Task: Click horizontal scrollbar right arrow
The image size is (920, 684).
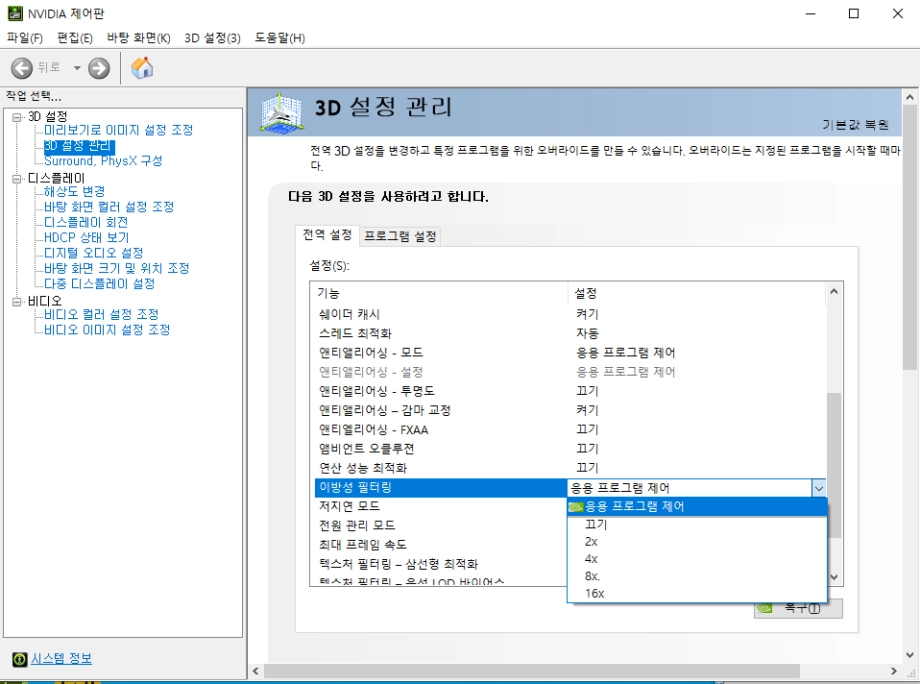Action: point(894,671)
